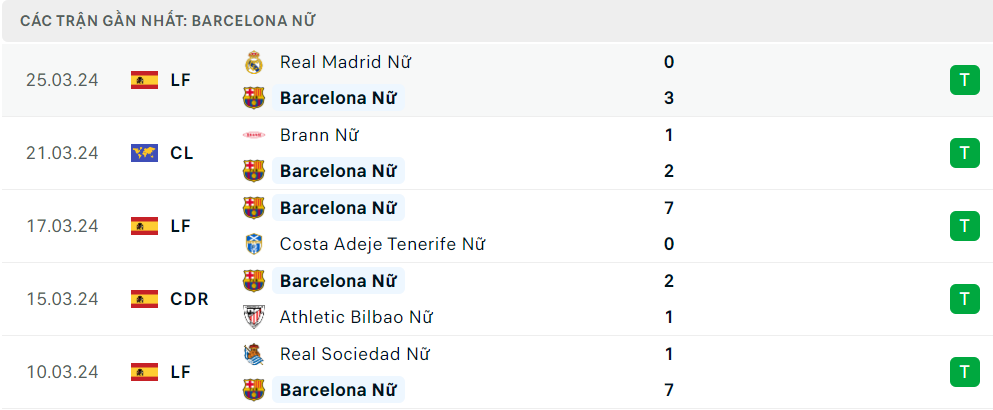993x410 pixels.
Task: Click the green T badge for 25.03.24 match
Action: click(965, 80)
